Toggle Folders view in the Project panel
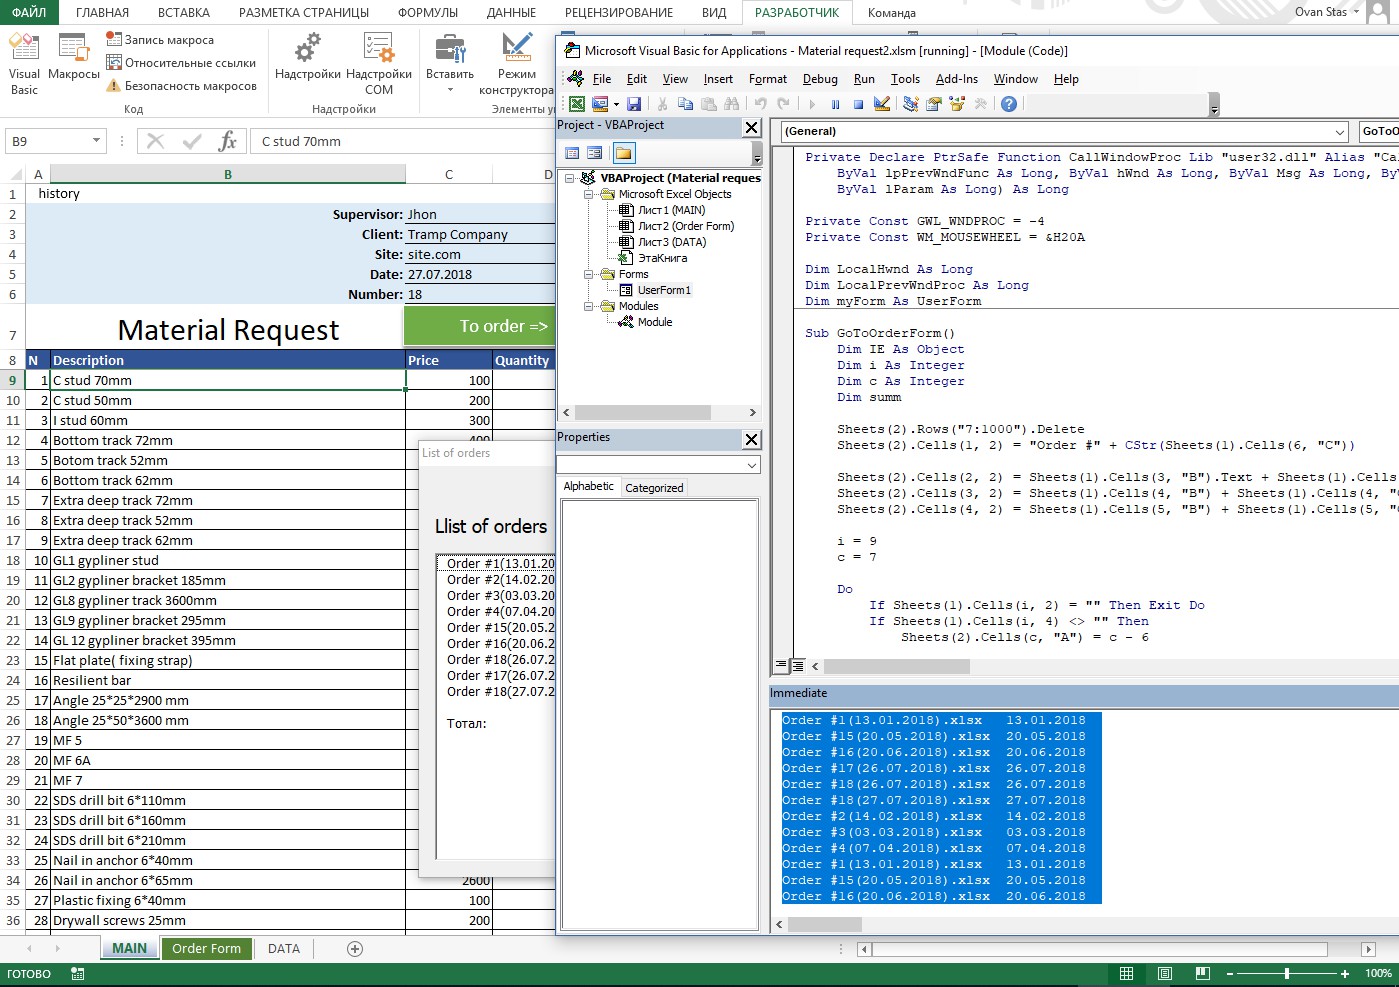 tap(623, 153)
